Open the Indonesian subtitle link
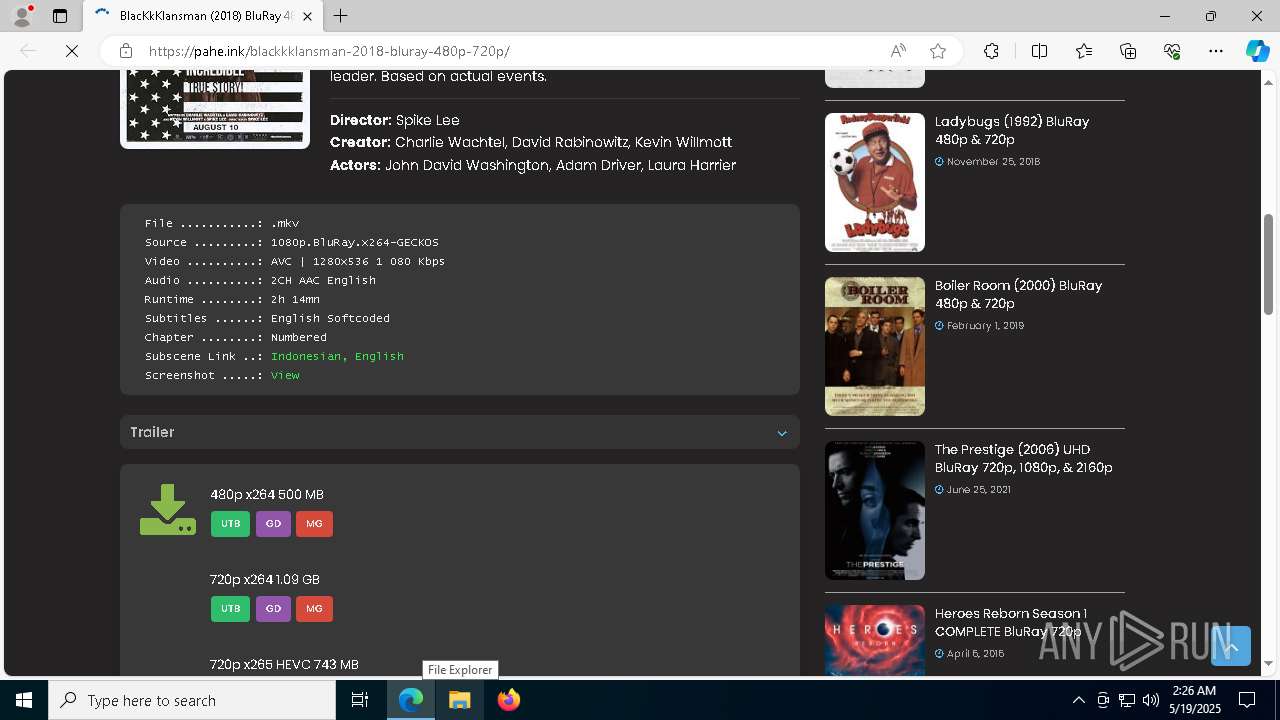The width and height of the screenshot is (1280, 720). pyautogui.click(x=307, y=356)
